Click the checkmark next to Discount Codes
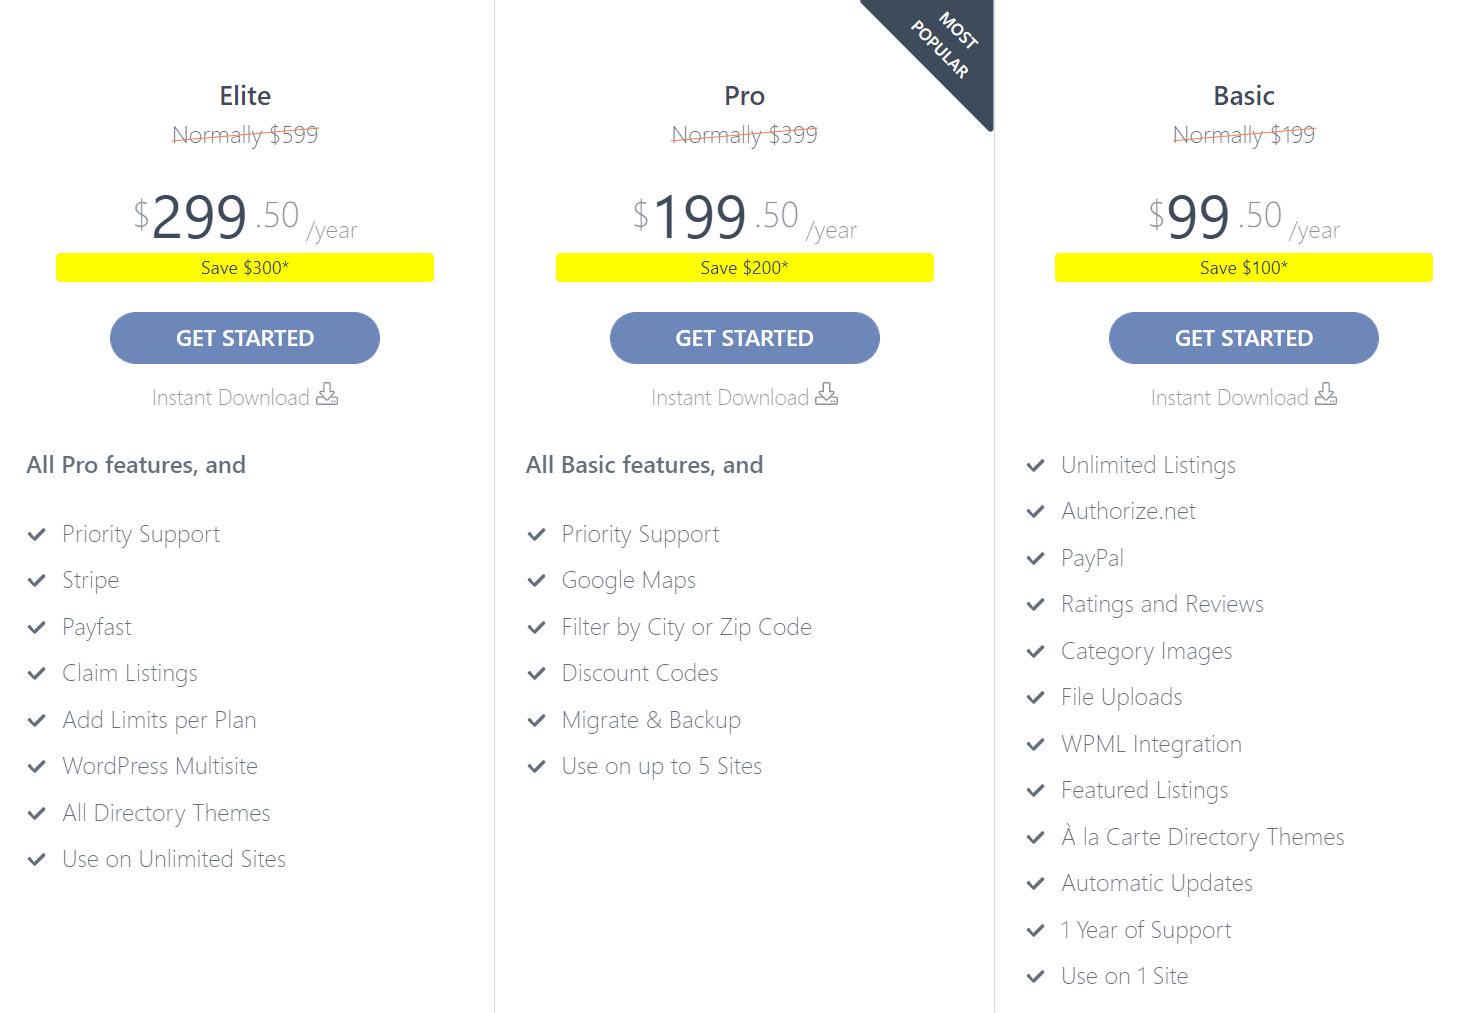This screenshot has height=1013, width=1484. pos(537,674)
